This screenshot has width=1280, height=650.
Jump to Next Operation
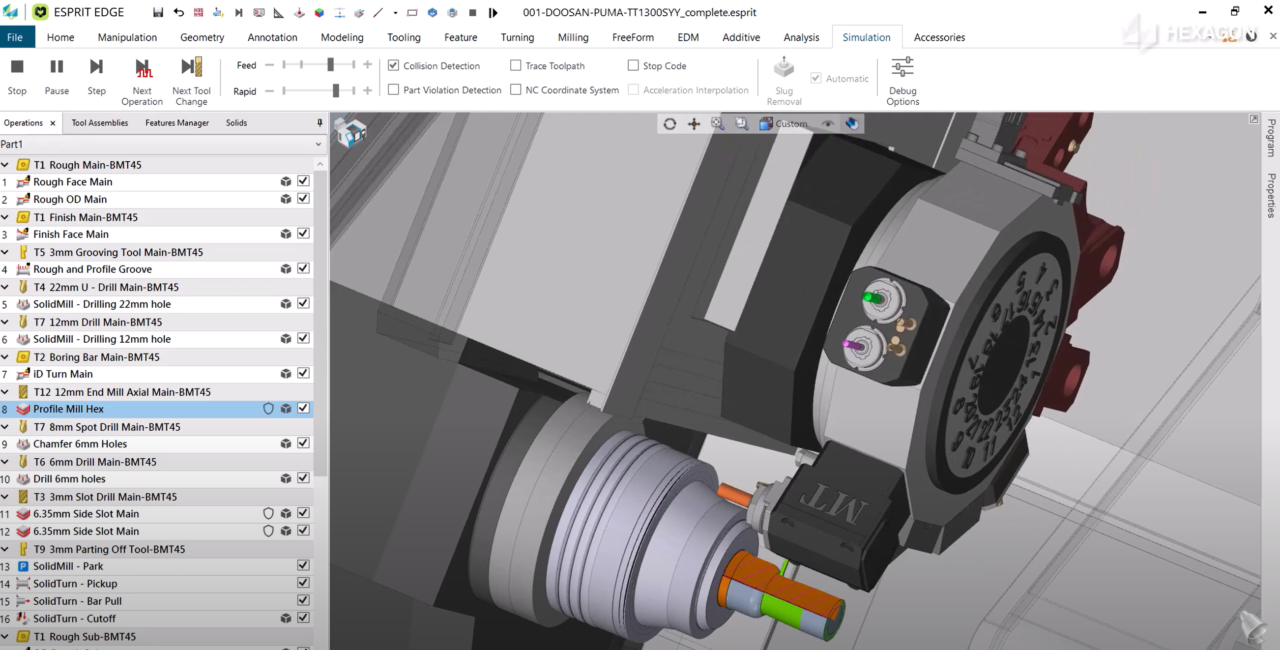coord(142,81)
